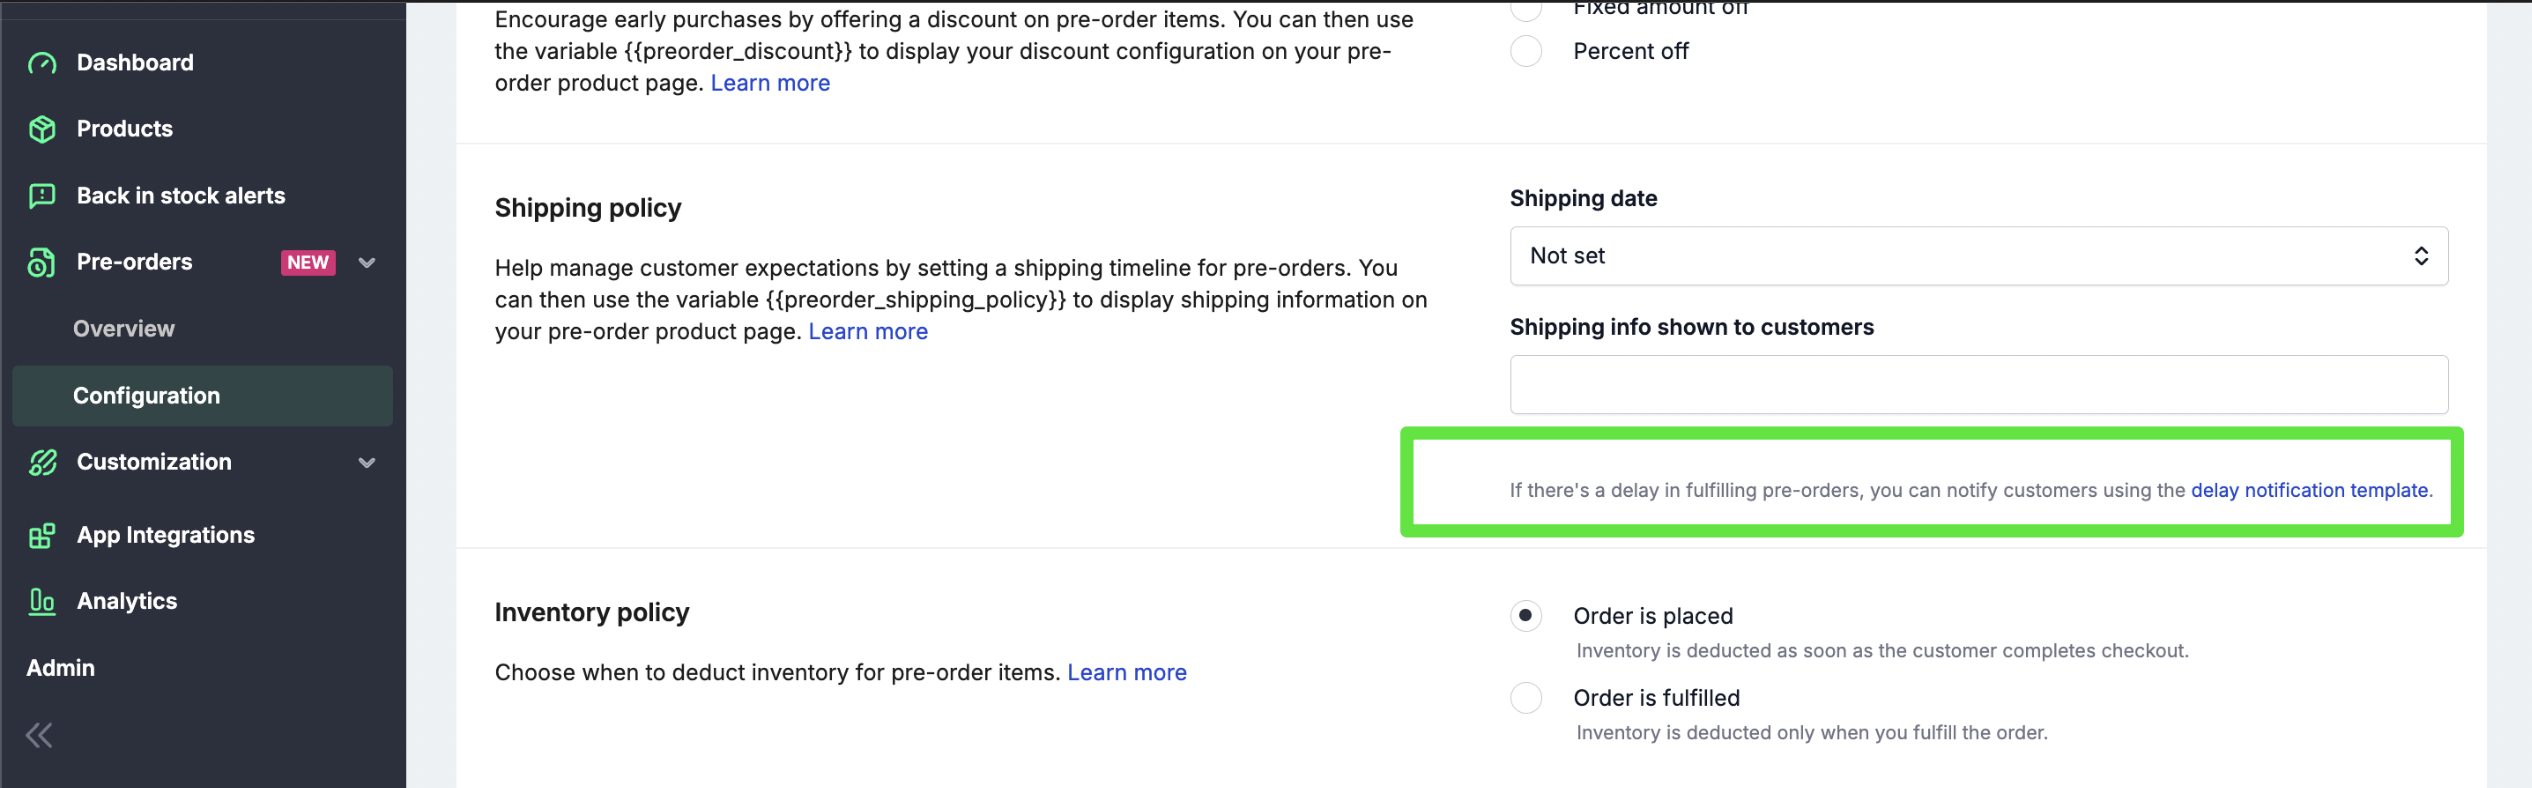Image resolution: width=2532 pixels, height=788 pixels.
Task: Click Learn more under Inventory policy
Action: click(x=1126, y=673)
